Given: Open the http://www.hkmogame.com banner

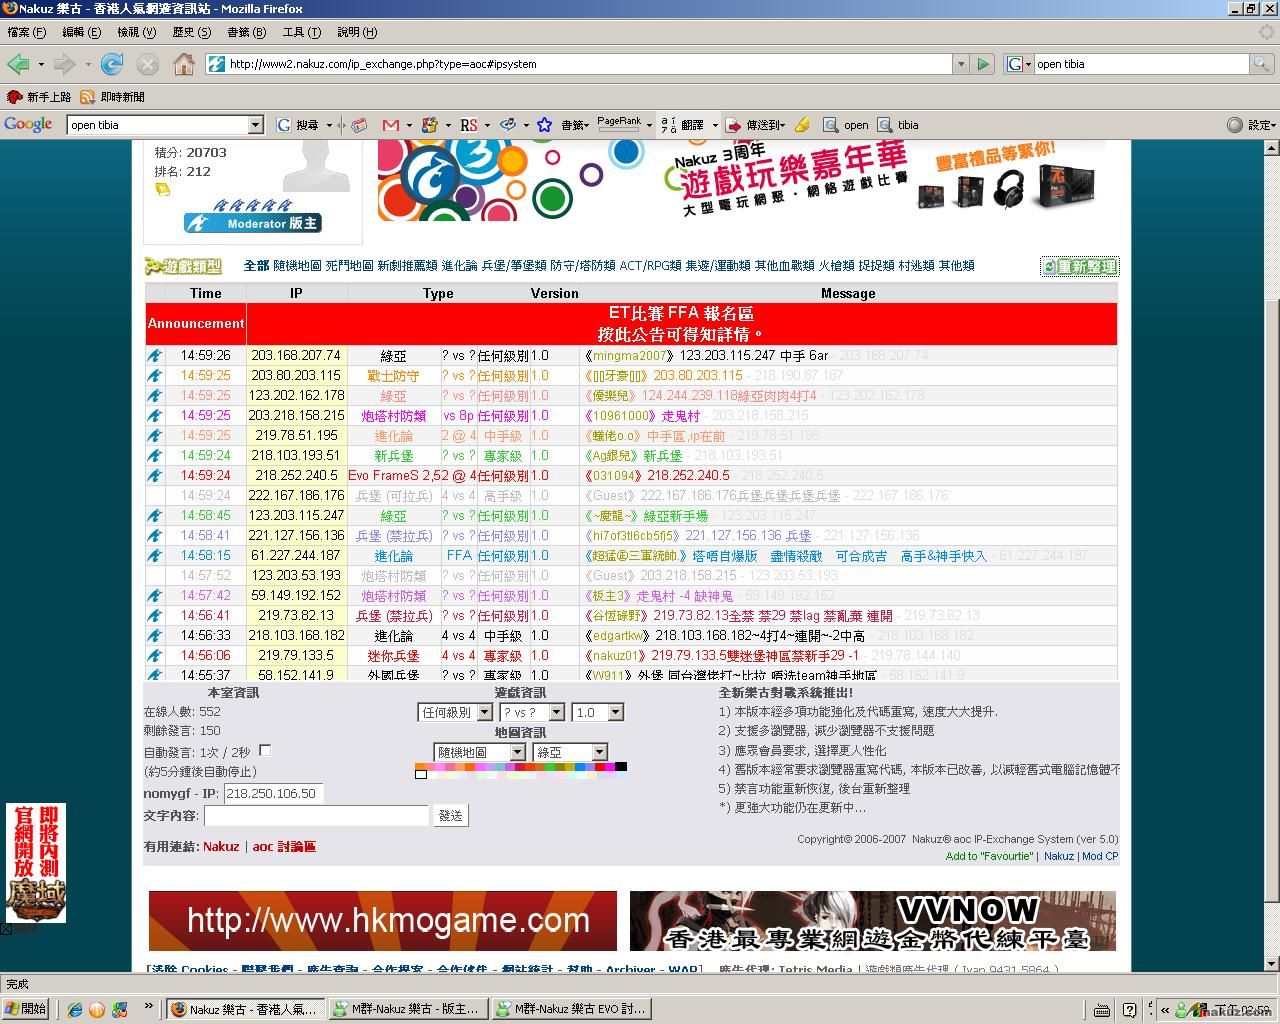Looking at the screenshot, I should tap(383, 921).
